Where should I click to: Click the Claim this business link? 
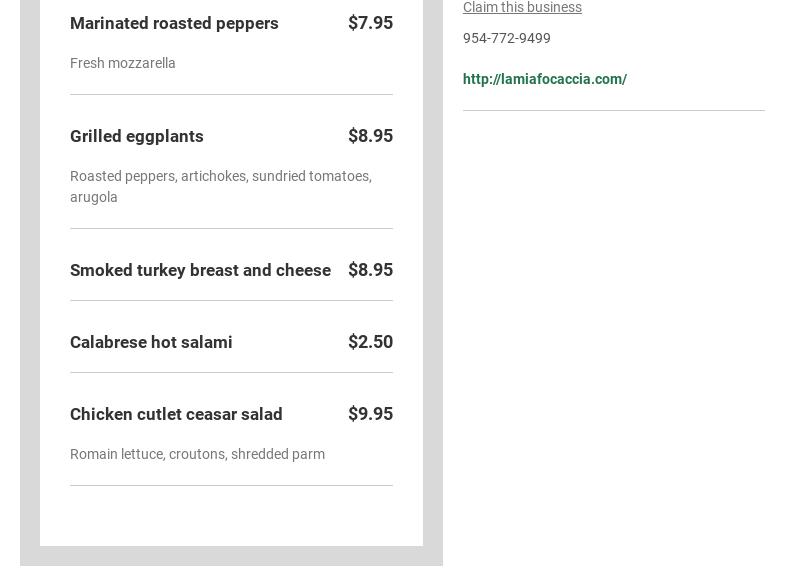(522, 8)
